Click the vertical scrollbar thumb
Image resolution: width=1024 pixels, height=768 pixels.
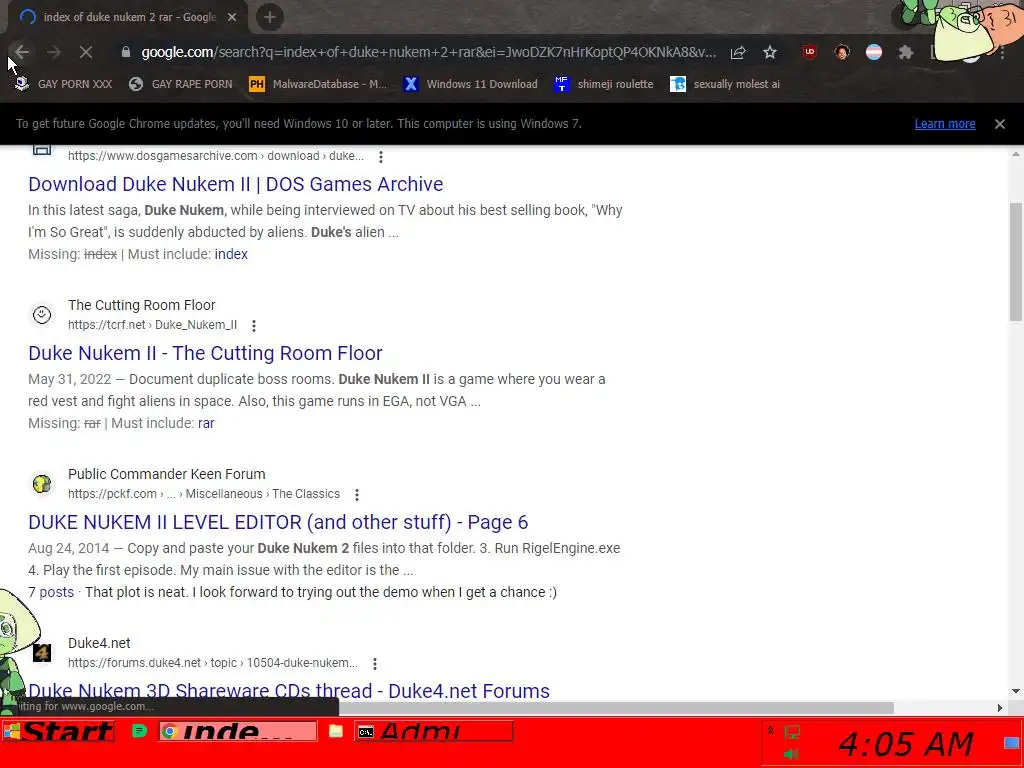point(1016,261)
